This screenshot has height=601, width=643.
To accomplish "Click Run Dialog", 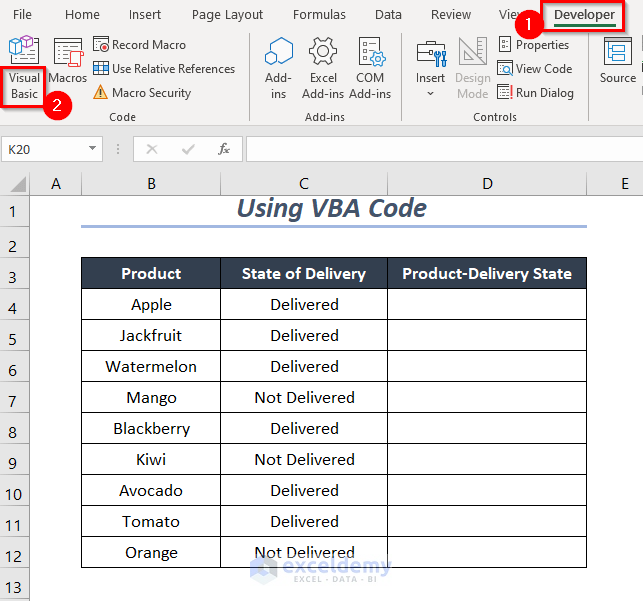I will [535, 93].
